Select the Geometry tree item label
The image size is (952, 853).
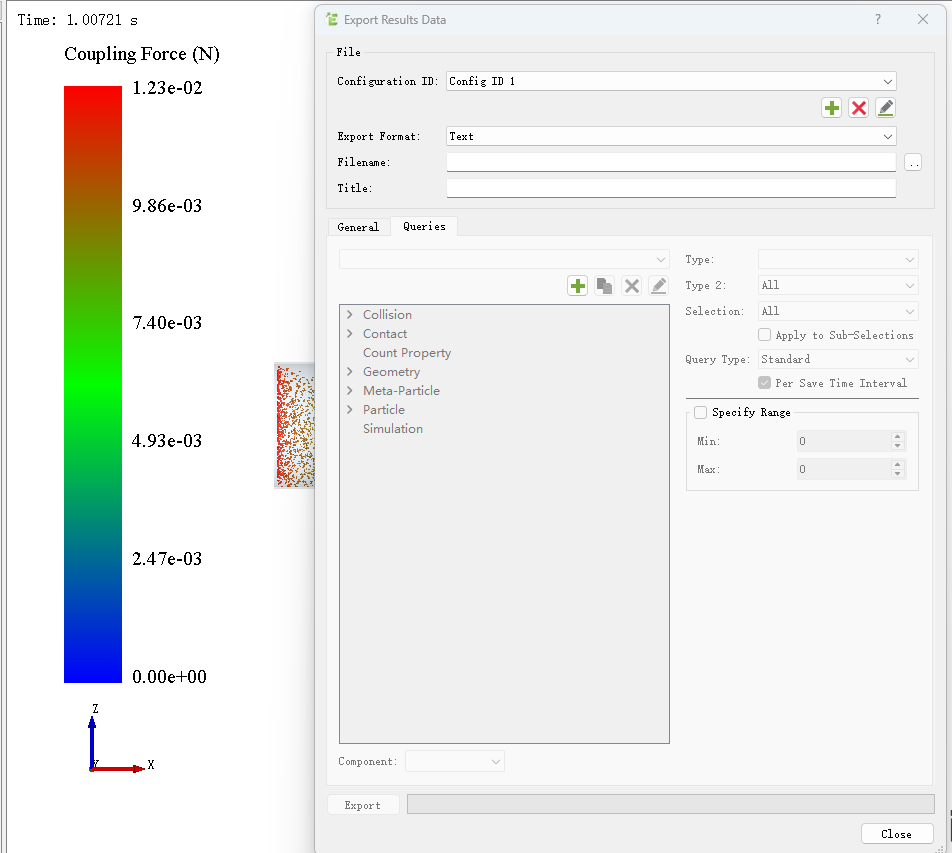coord(392,372)
